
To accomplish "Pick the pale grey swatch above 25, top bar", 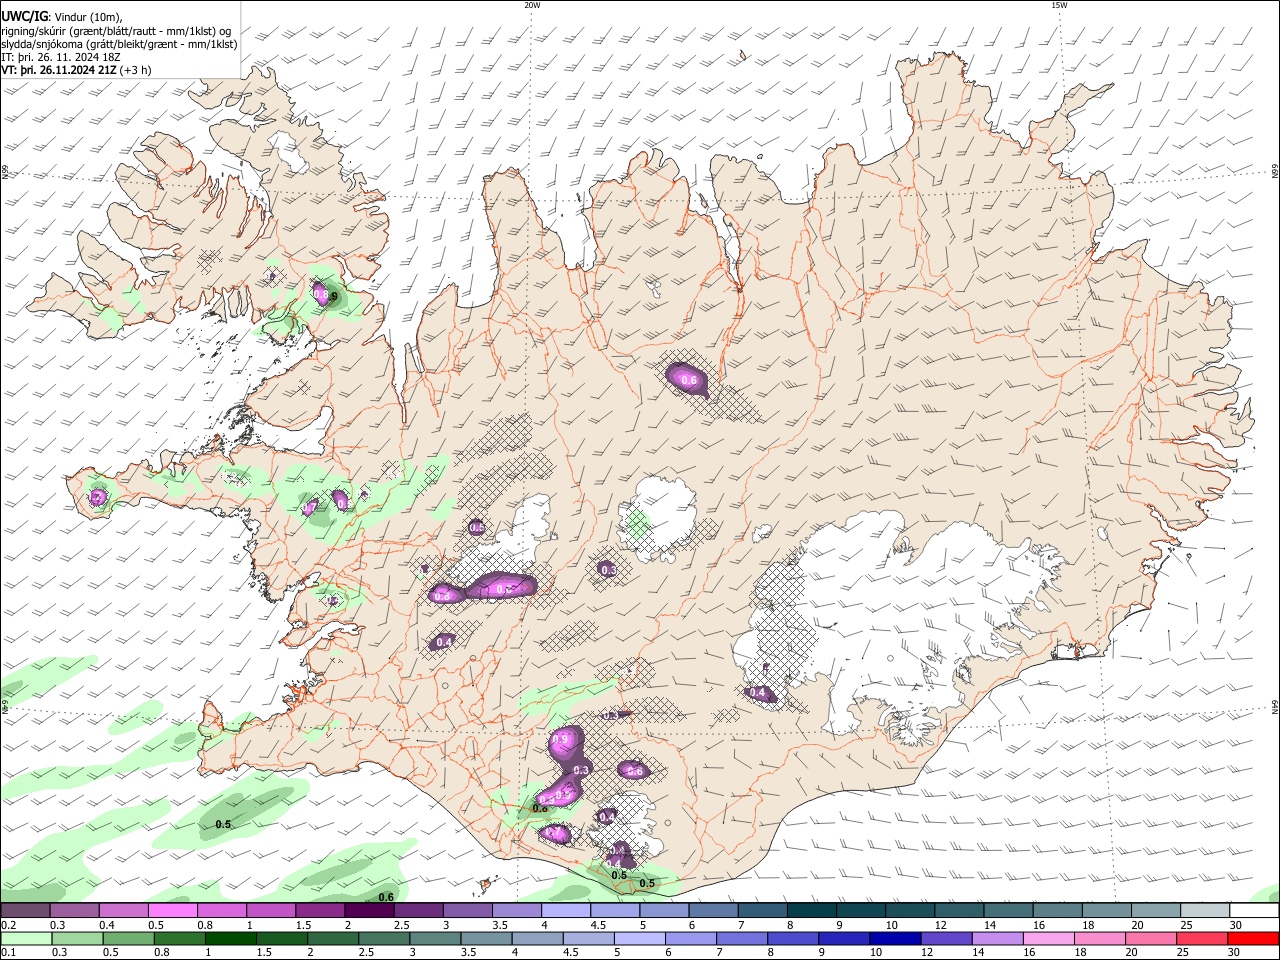I will point(1206,911).
